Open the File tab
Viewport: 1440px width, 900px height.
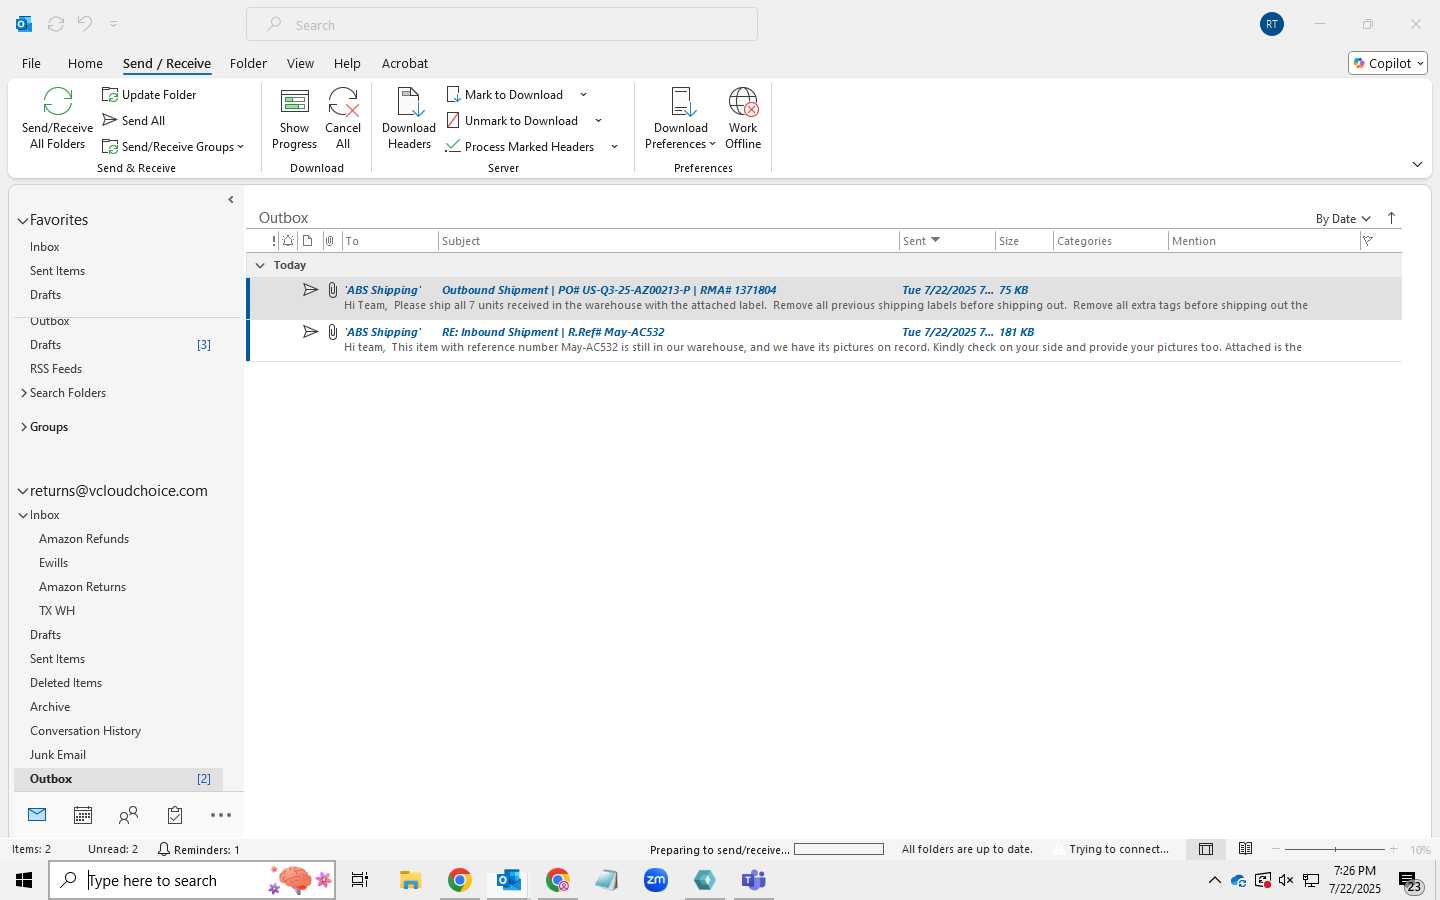(31, 63)
